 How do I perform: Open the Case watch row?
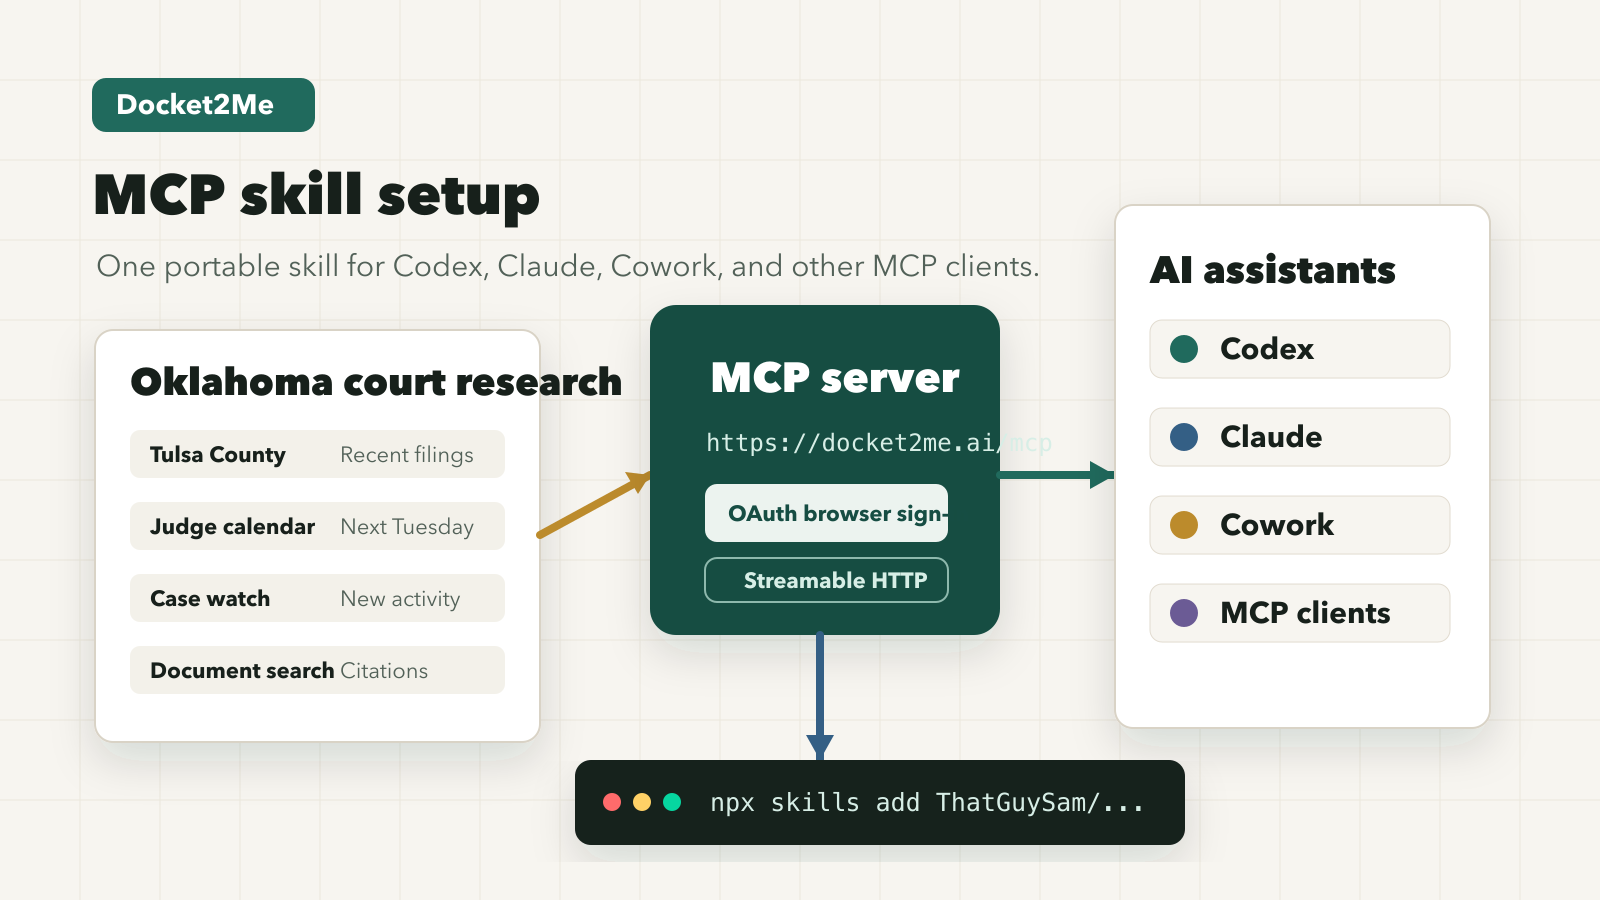[317, 598]
